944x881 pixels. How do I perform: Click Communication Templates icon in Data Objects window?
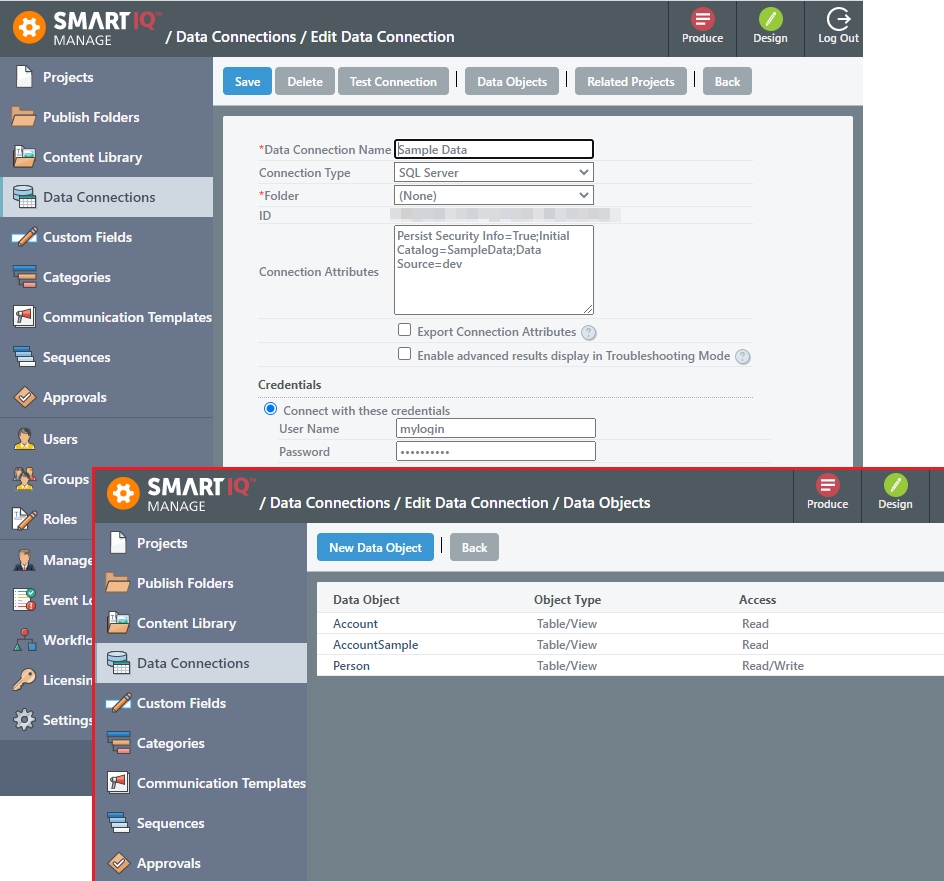[118, 783]
